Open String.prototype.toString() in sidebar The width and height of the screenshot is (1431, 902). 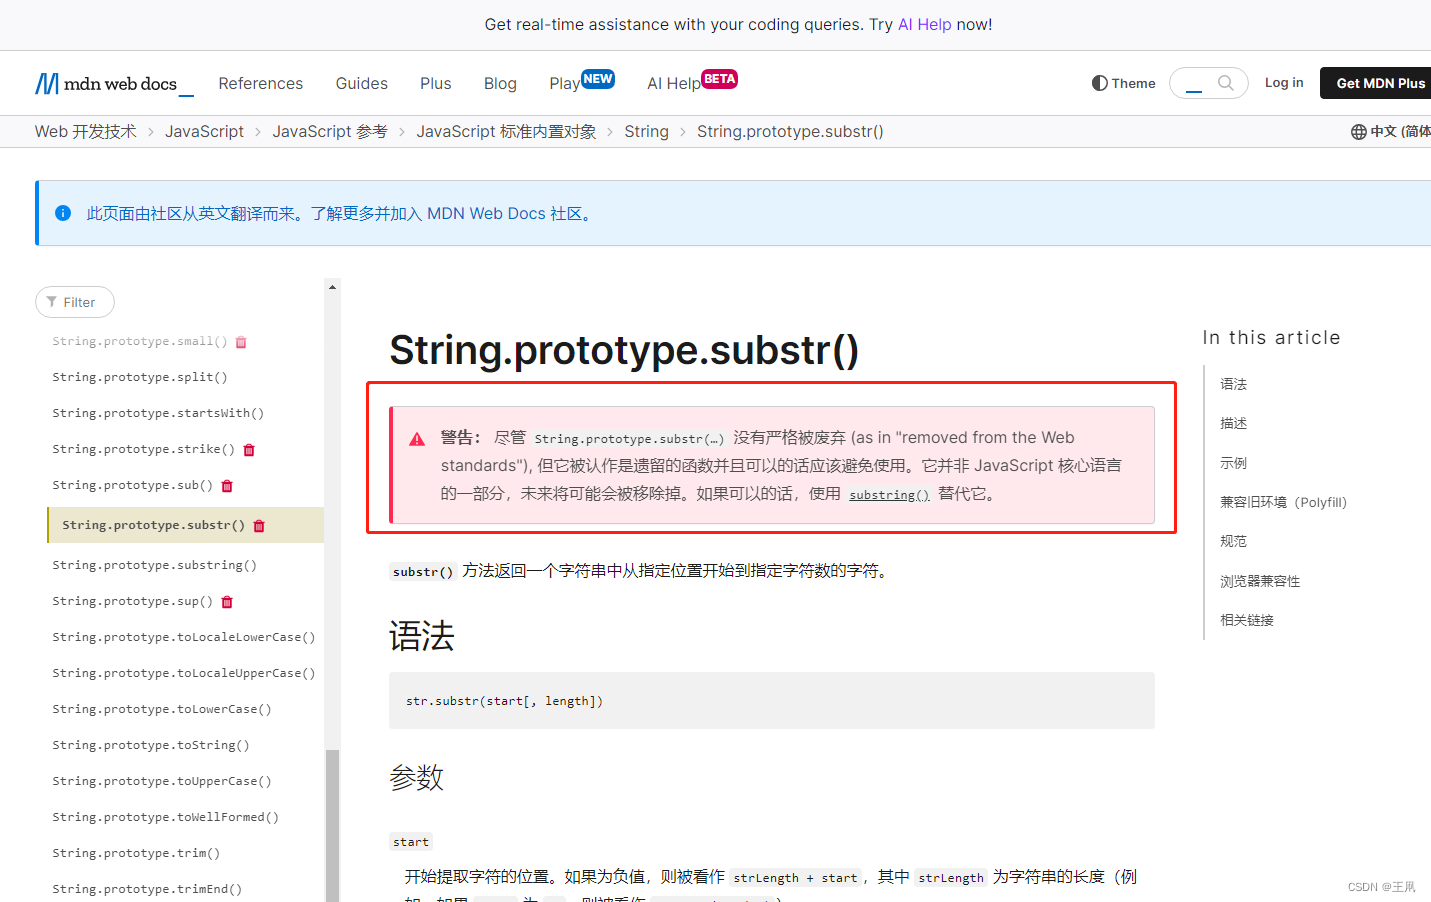(151, 746)
